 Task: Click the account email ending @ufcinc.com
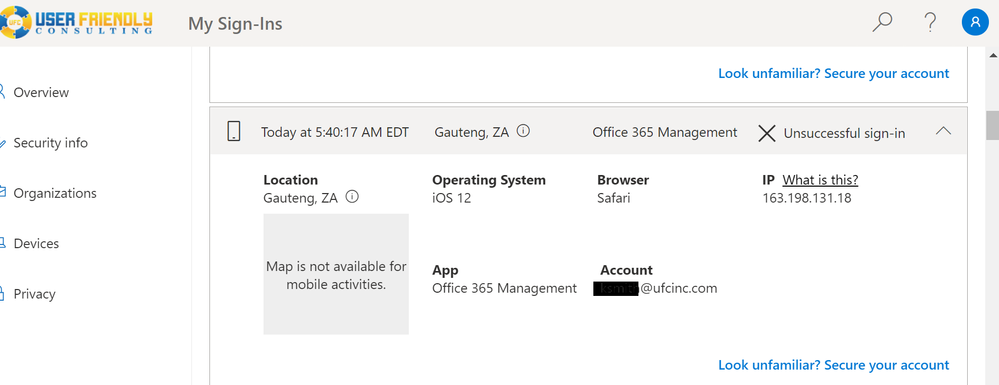[655, 288]
